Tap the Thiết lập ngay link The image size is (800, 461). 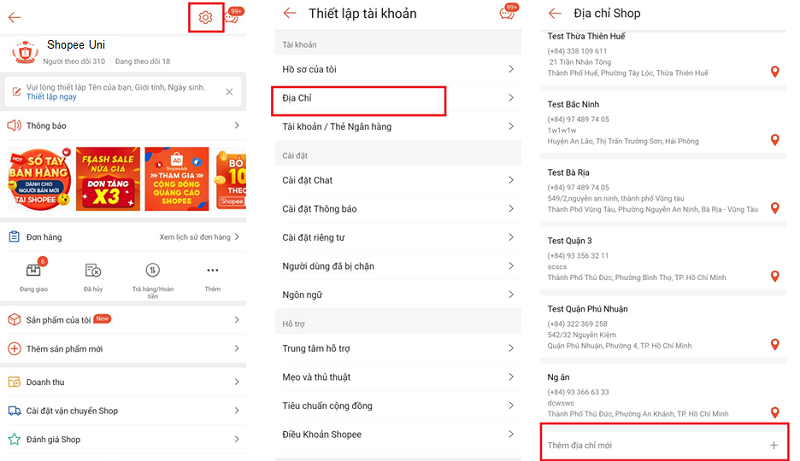pos(52,97)
